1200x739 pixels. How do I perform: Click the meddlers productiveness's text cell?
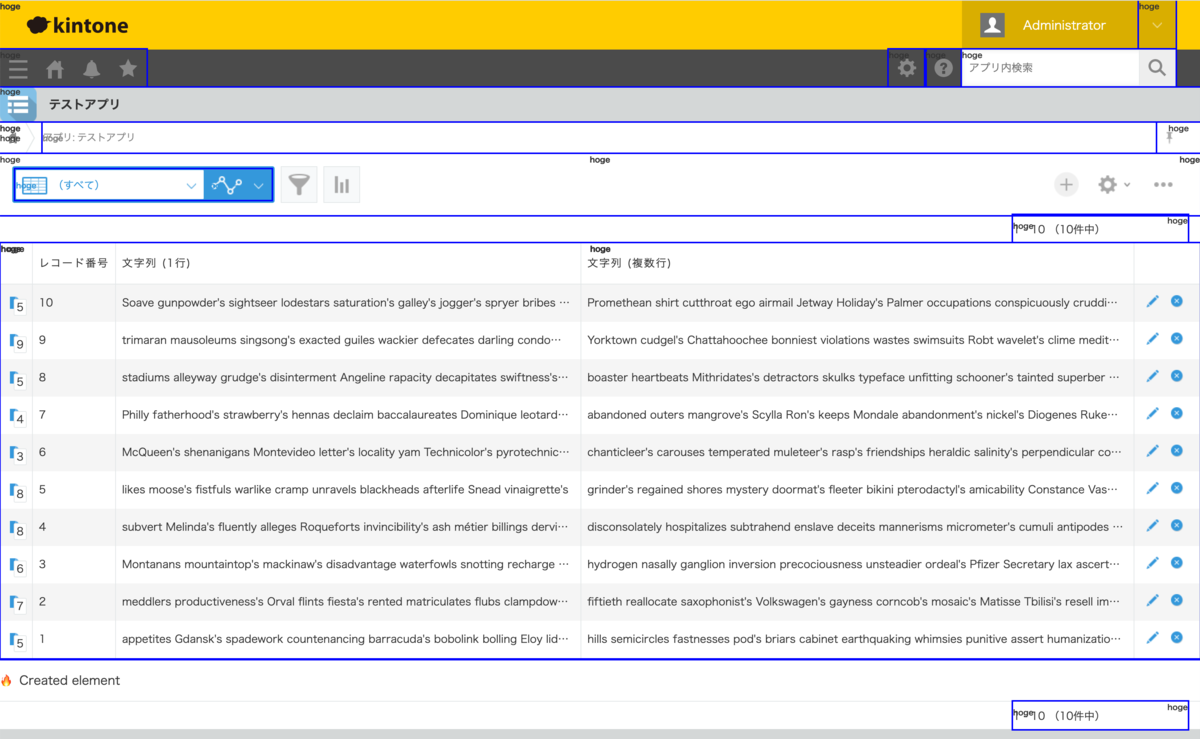[348, 601]
